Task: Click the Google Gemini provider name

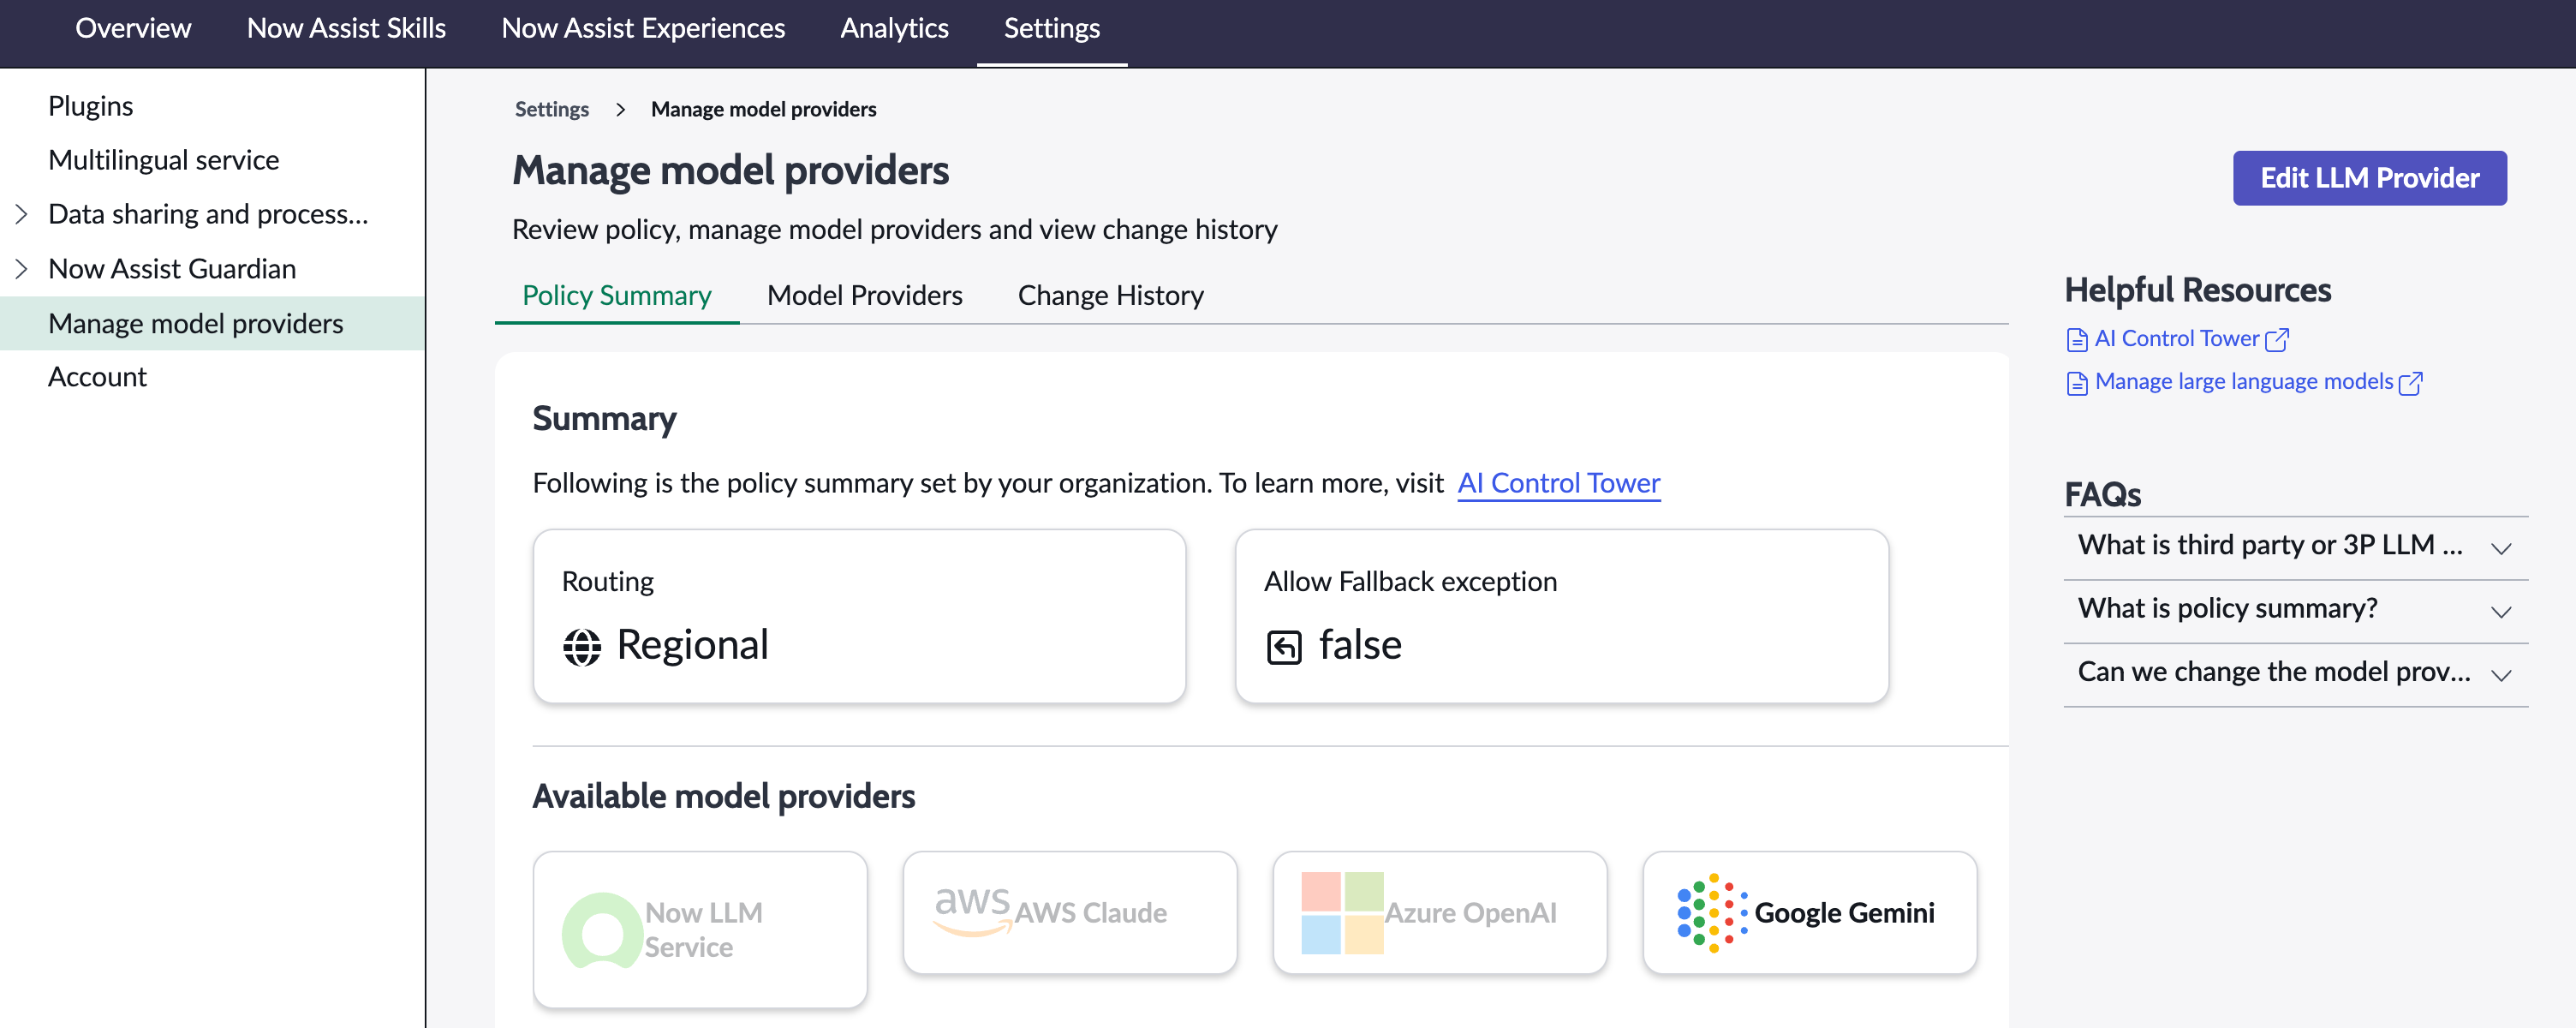Action: pos(1844,913)
